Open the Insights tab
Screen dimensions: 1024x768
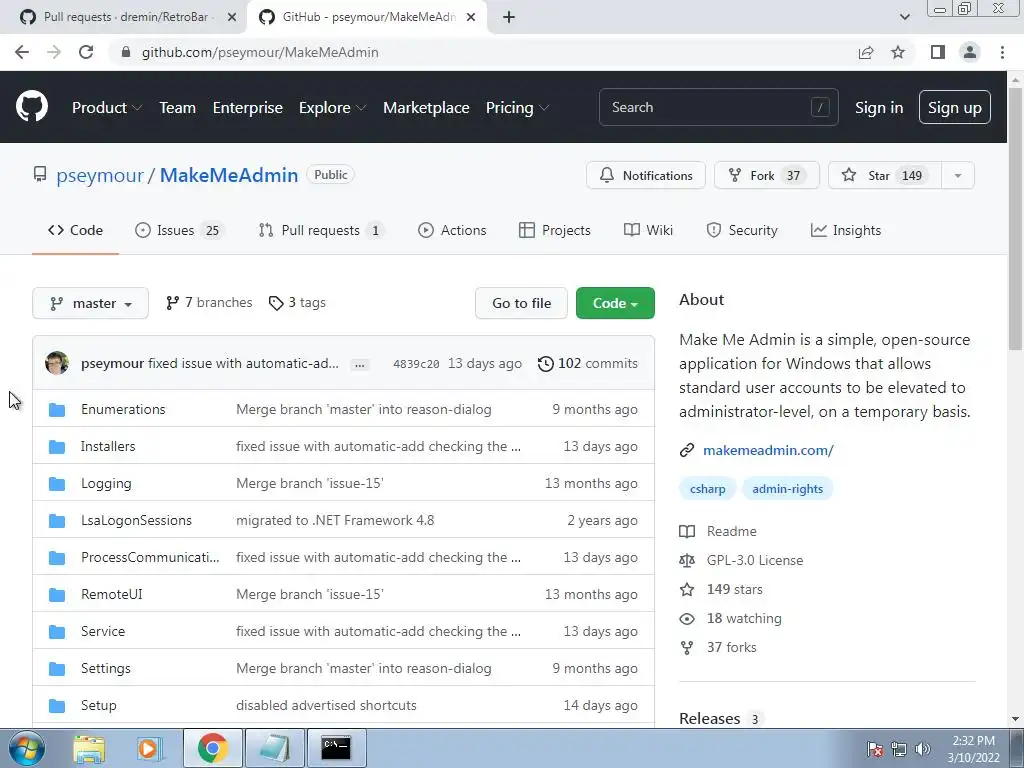[x=846, y=231]
